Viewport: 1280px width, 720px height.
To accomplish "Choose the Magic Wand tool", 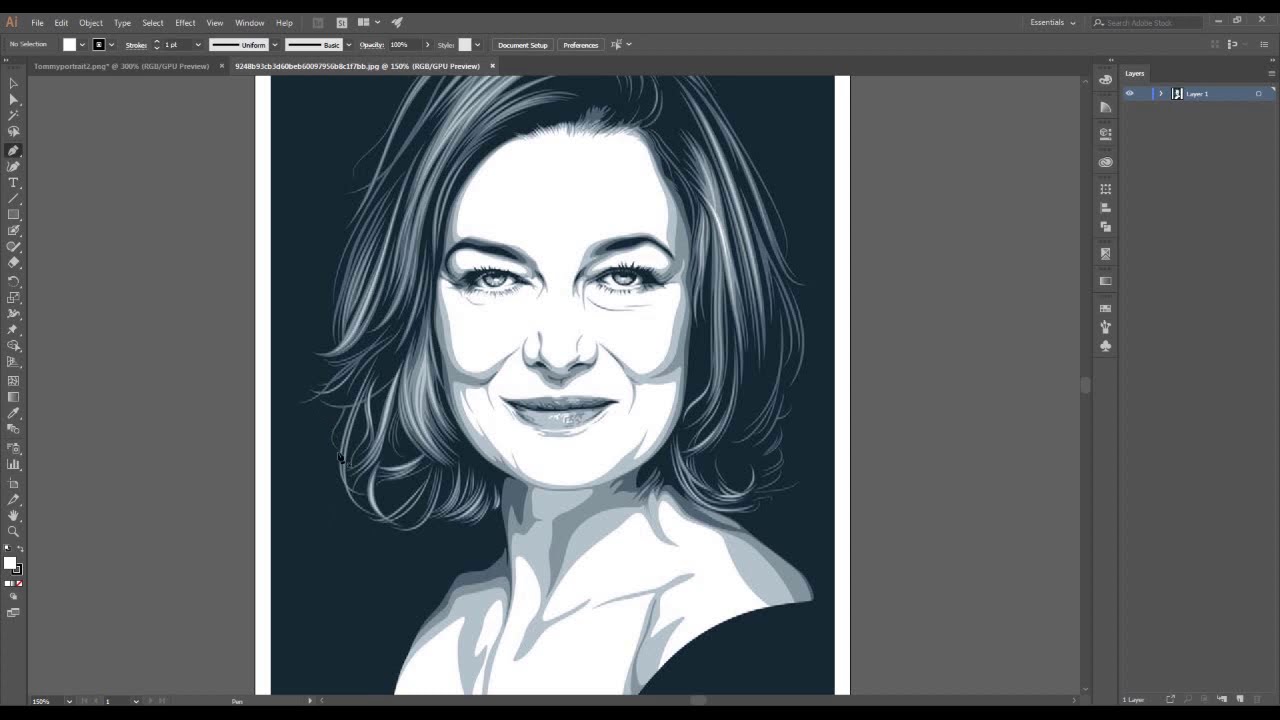I will click(x=13, y=116).
